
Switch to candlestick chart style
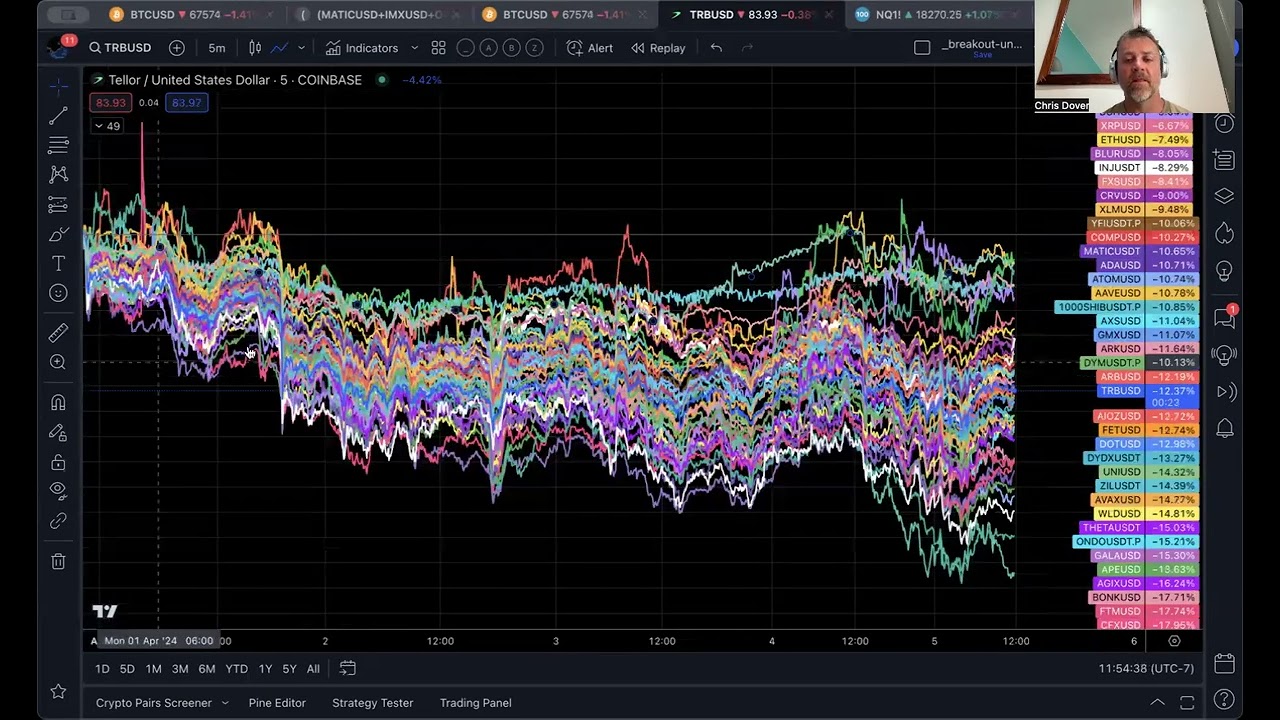(x=255, y=48)
